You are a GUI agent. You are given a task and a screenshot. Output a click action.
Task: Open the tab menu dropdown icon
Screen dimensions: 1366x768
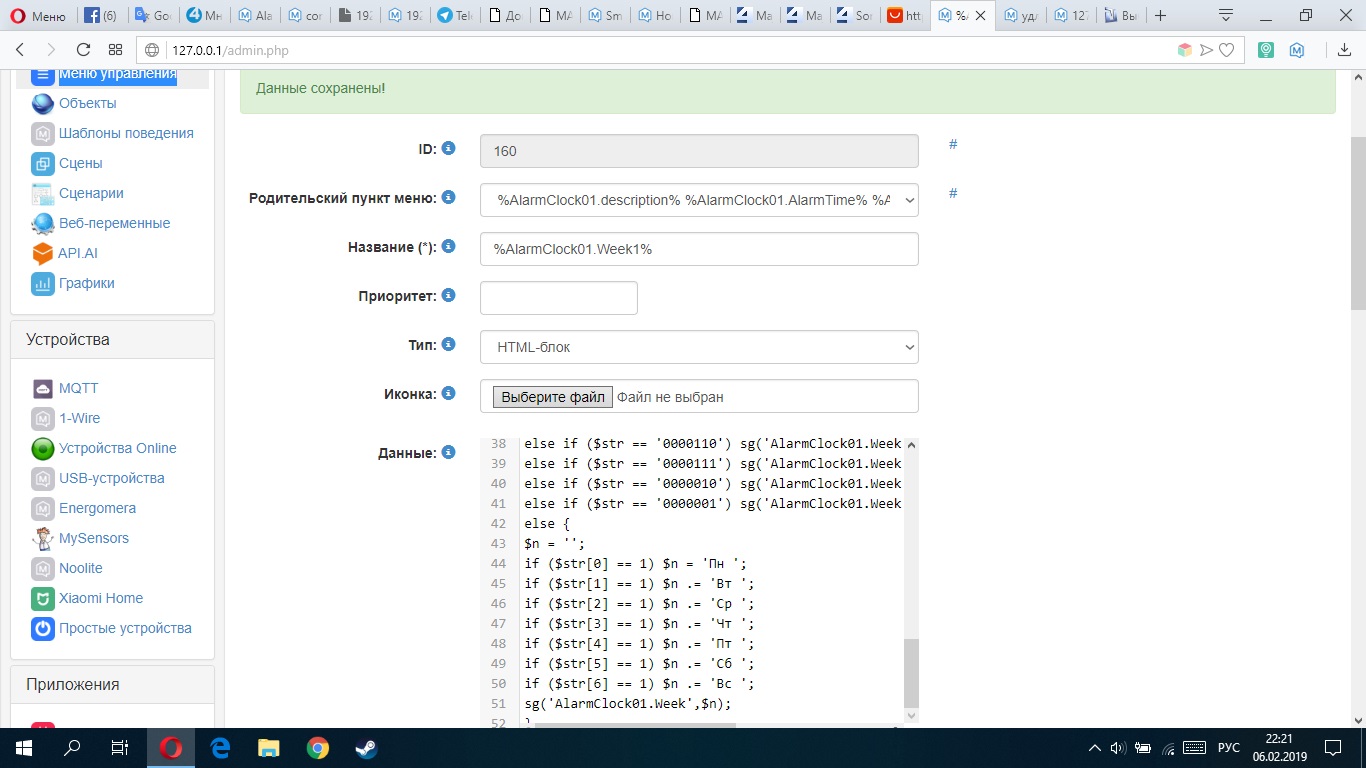click(x=1226, y=16)
